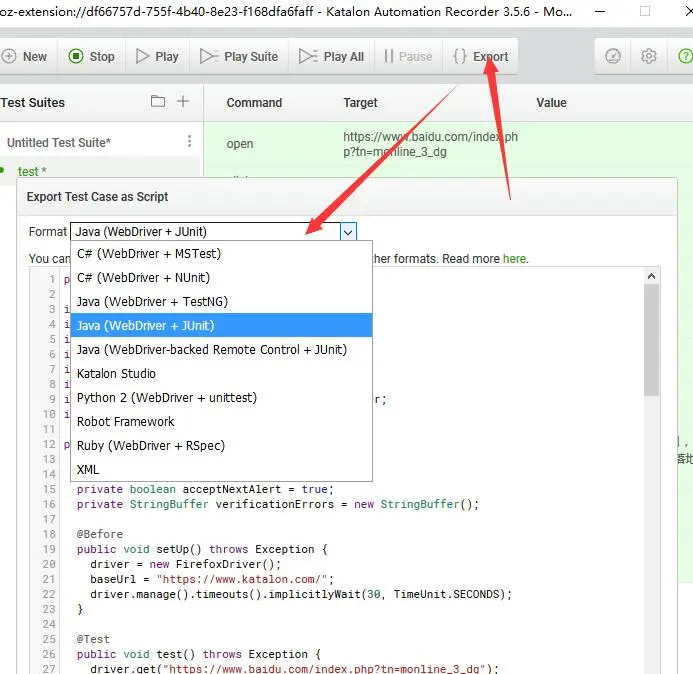
Task: Click the New button in toolbar
Action: coord(25,57)
